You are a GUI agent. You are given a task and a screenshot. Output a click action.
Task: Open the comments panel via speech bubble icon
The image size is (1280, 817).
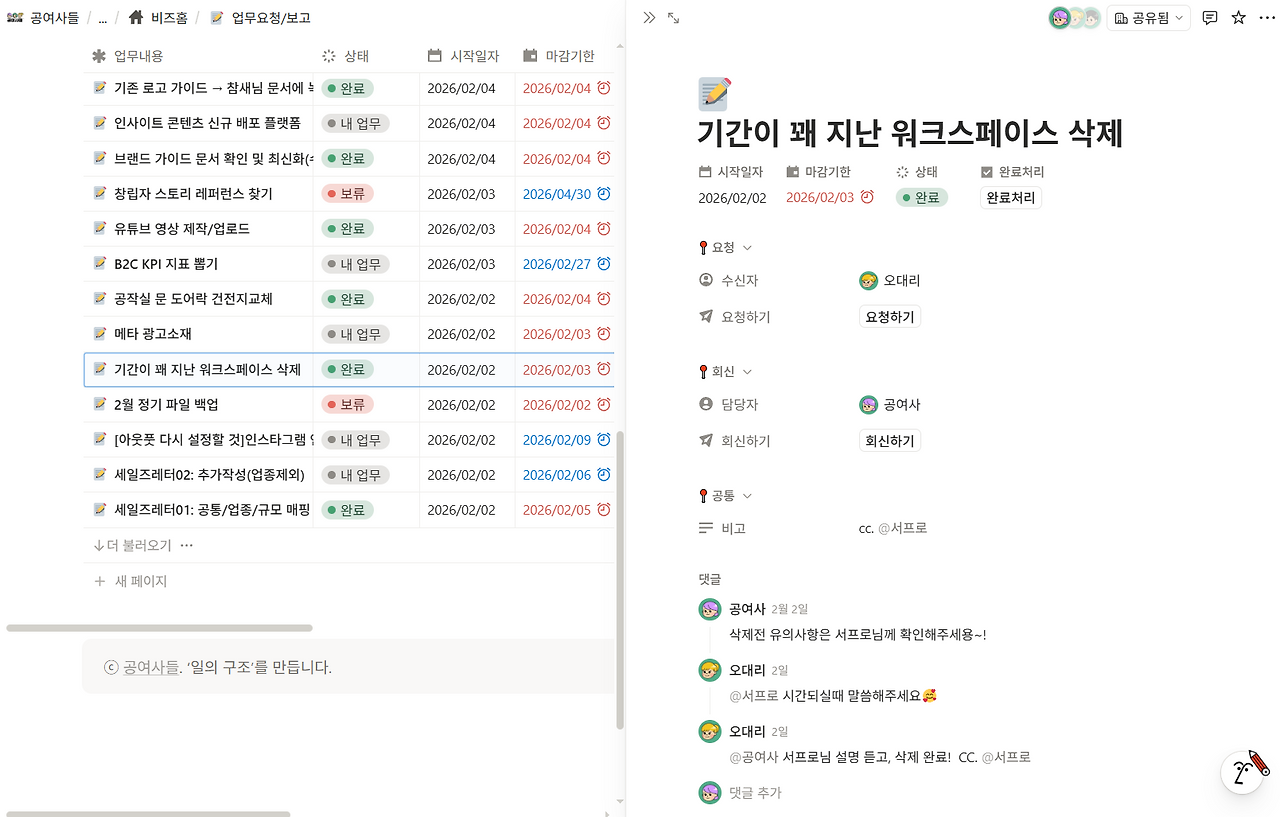pos(1210,18)
